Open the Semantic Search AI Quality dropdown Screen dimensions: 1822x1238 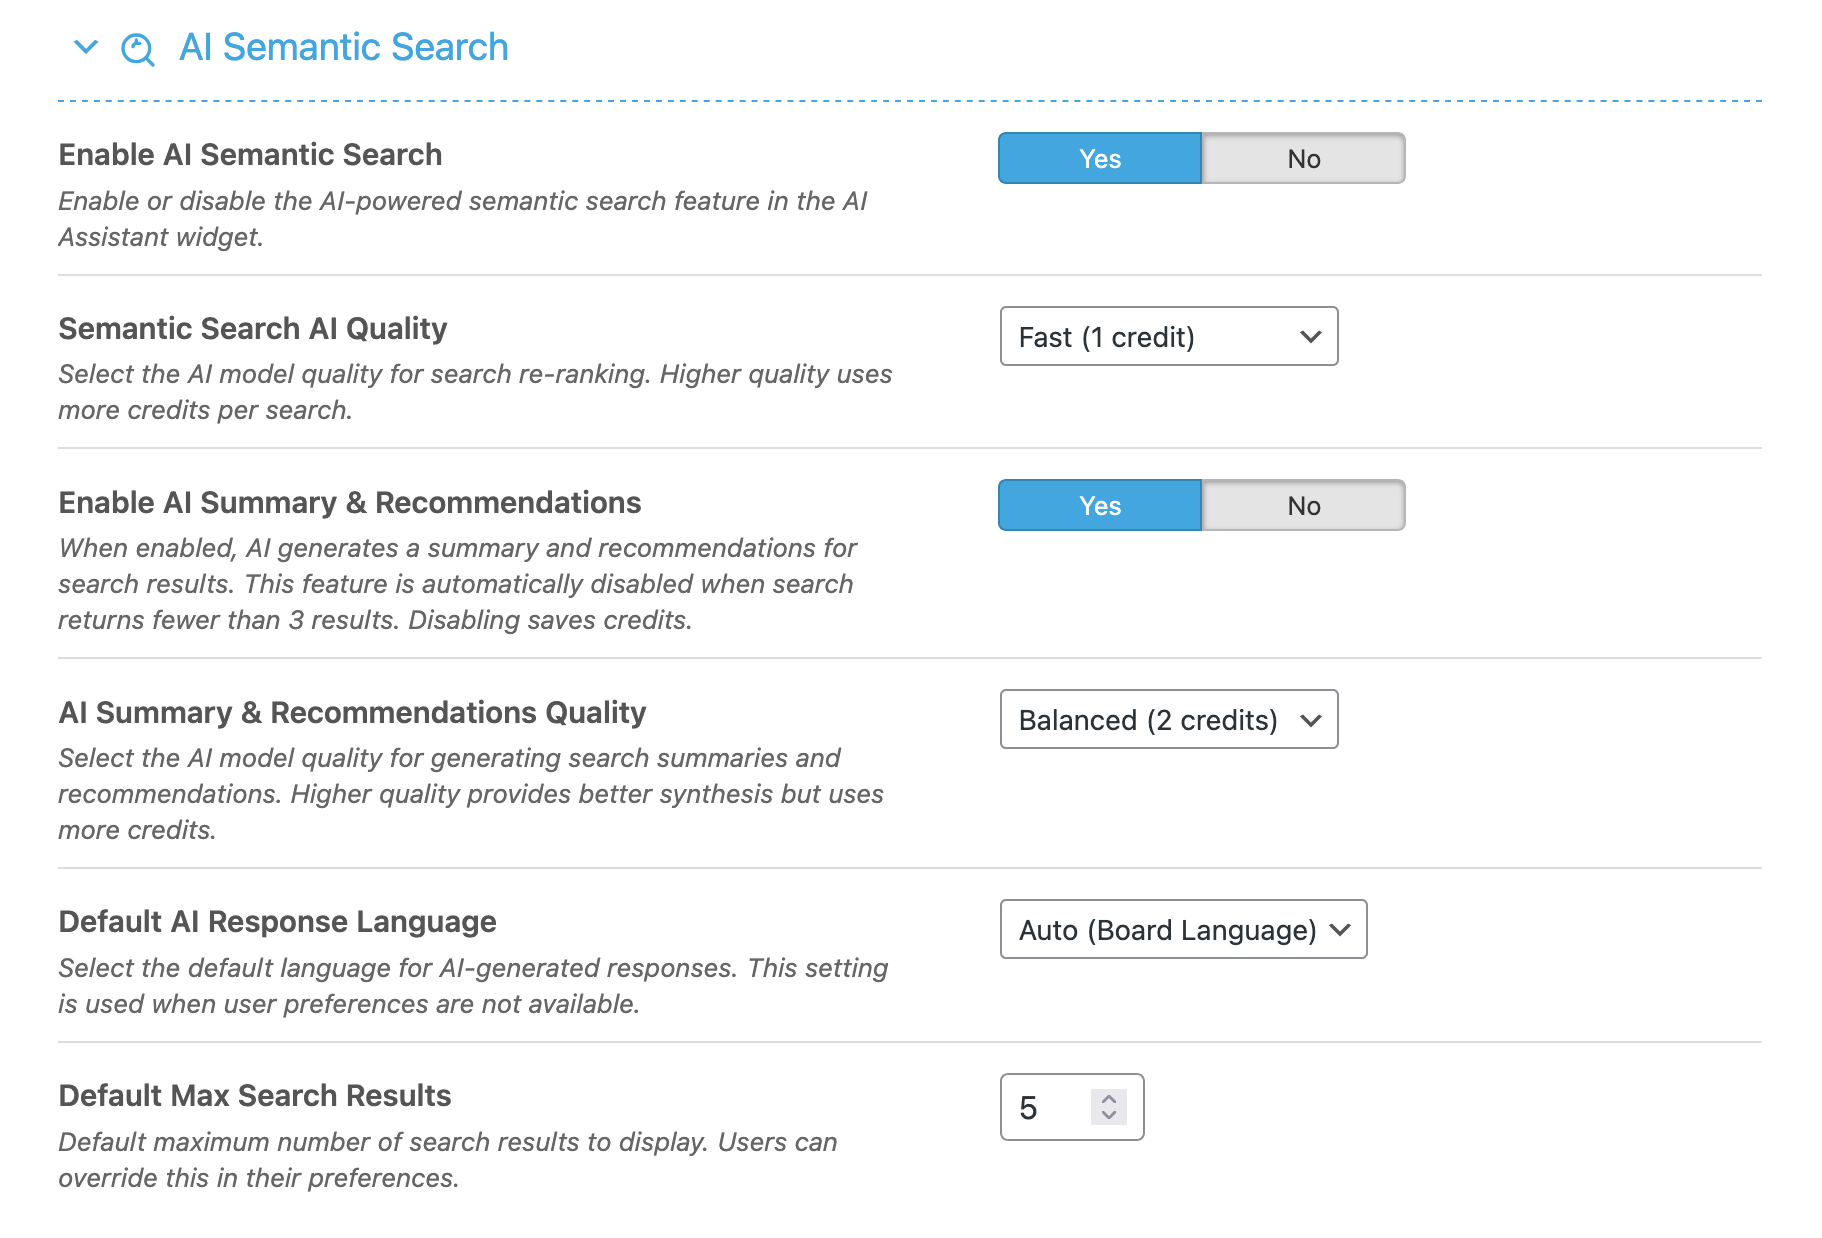coord(1168,337)
